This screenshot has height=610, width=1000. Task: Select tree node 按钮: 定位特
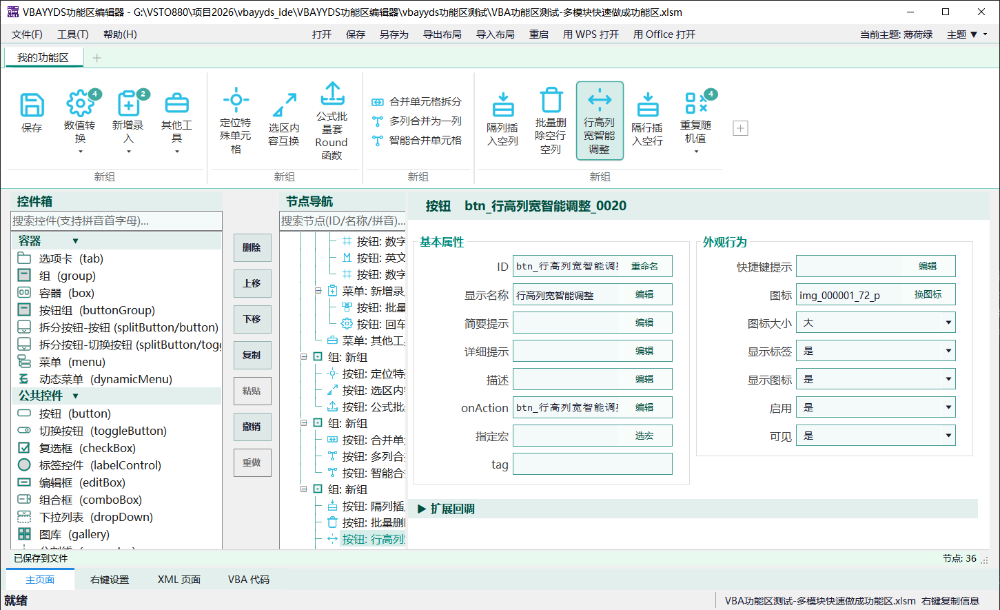coord(366,374)
